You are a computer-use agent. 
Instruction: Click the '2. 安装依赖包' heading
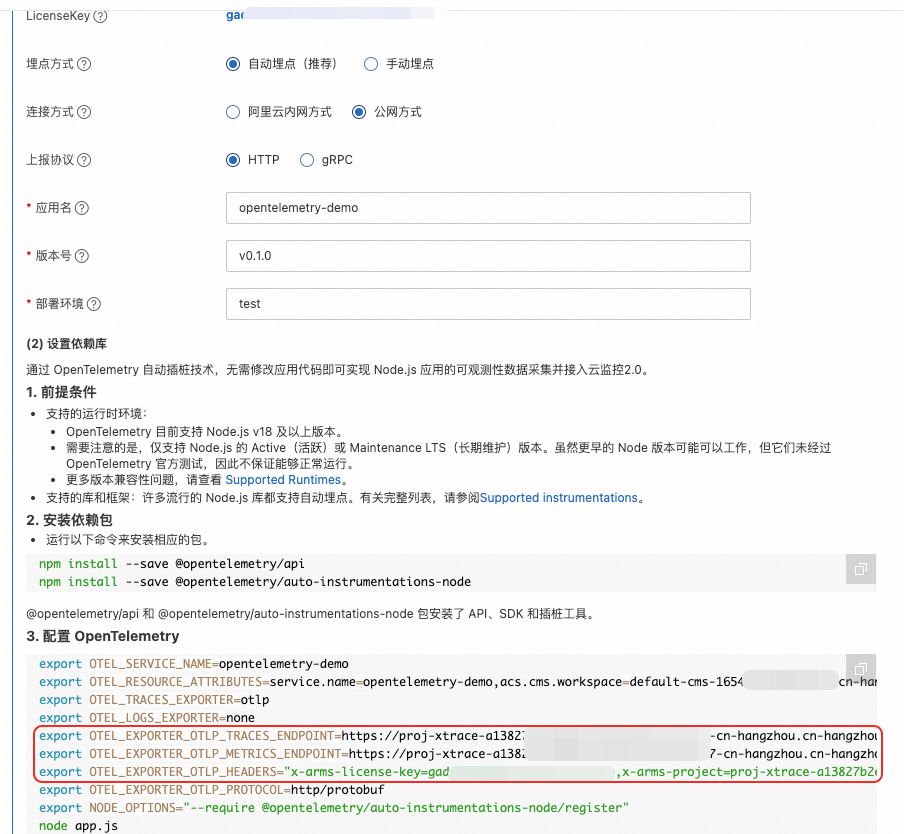[69, 520]
